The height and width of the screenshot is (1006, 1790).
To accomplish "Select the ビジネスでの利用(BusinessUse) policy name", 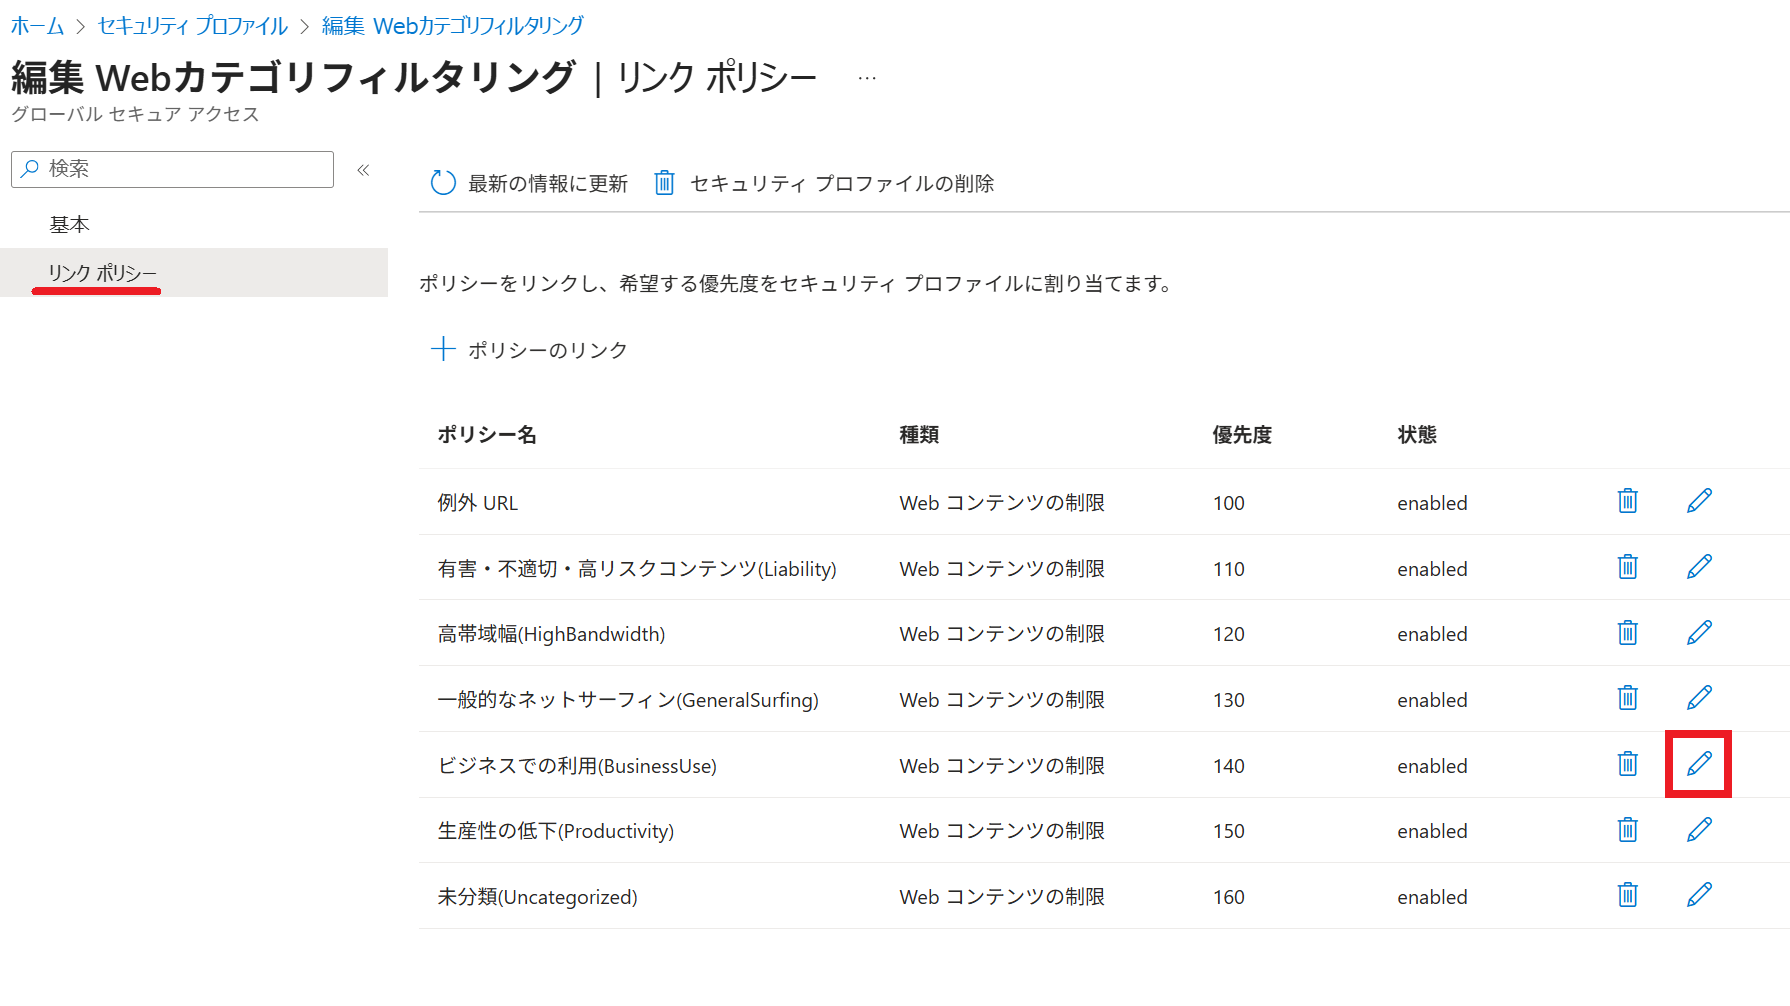I will 577,766.
